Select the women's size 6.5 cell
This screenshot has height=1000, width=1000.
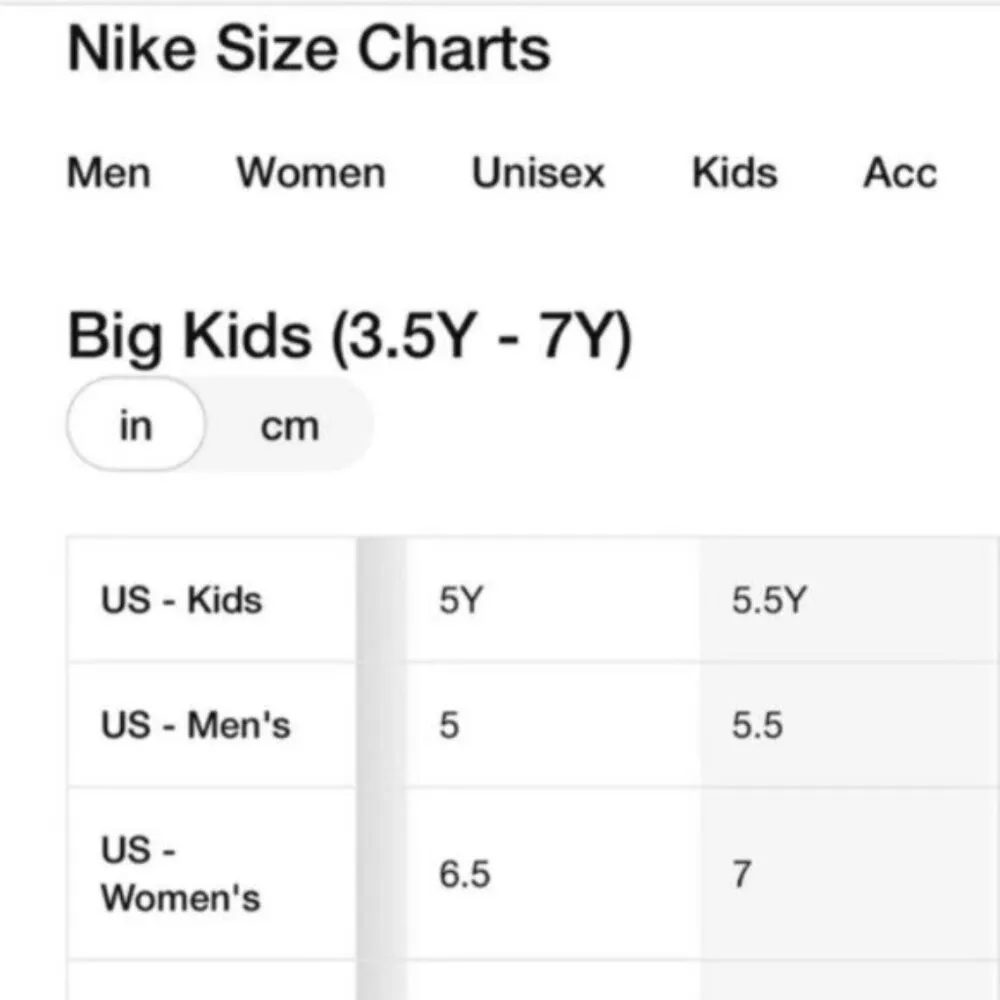[x=465, y=875]
